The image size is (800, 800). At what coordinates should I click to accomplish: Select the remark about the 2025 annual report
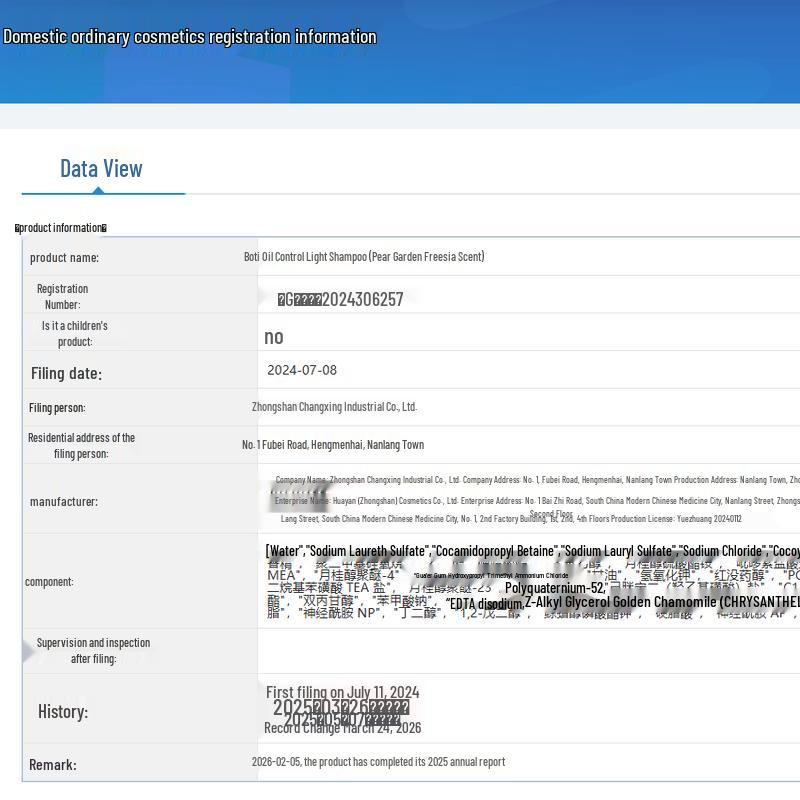(378, 762)
